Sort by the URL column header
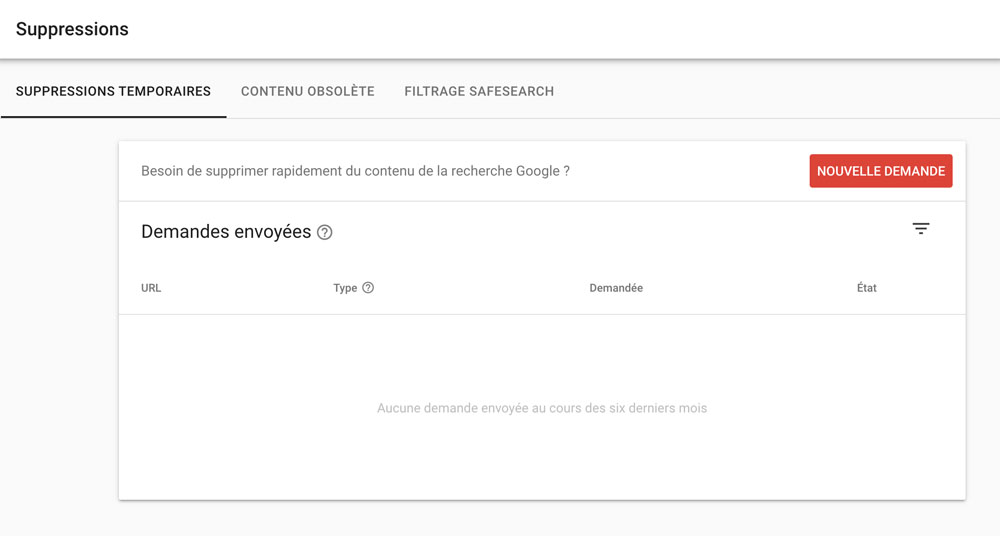The image size is (1000, 536). click(x=151, y=288)
